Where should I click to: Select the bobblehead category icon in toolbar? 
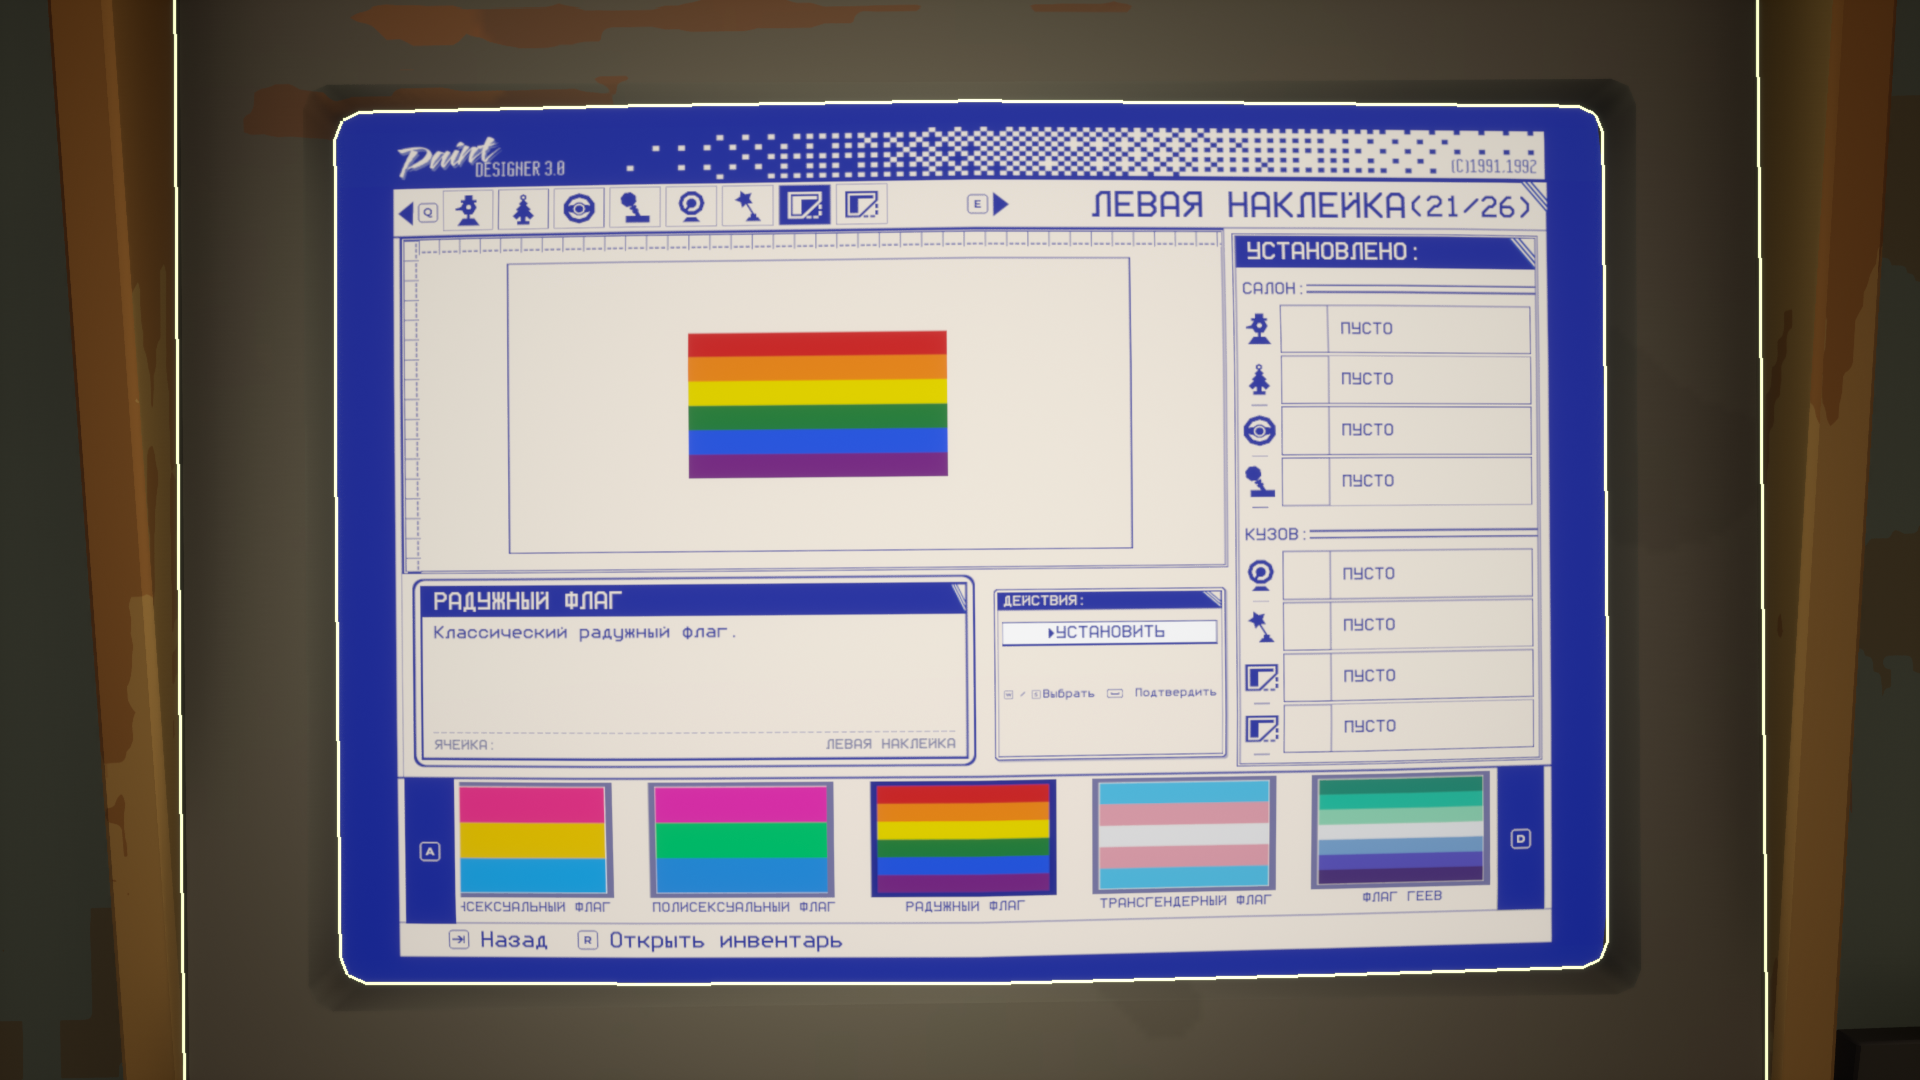[x=467, y=210]
